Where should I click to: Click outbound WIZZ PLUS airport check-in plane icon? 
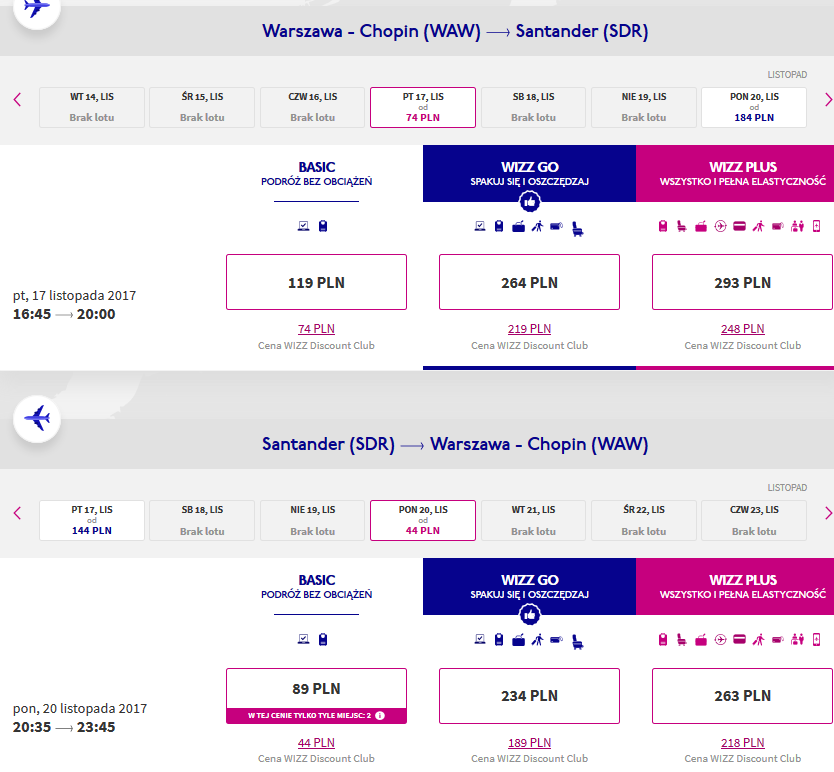tap(720, 226)
